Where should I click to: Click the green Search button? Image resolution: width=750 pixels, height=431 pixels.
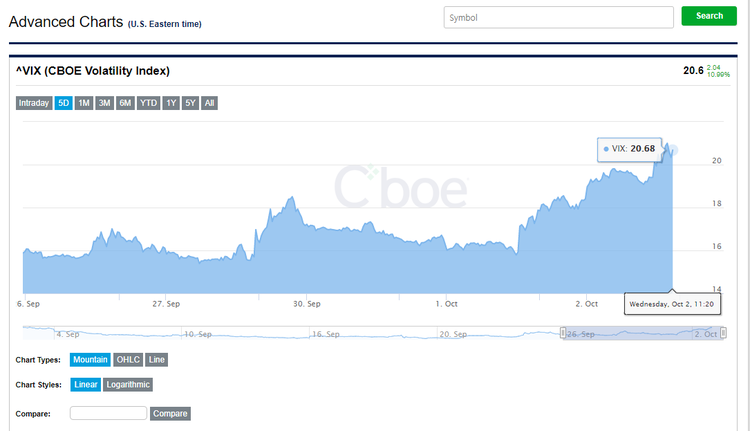point(709,16)
